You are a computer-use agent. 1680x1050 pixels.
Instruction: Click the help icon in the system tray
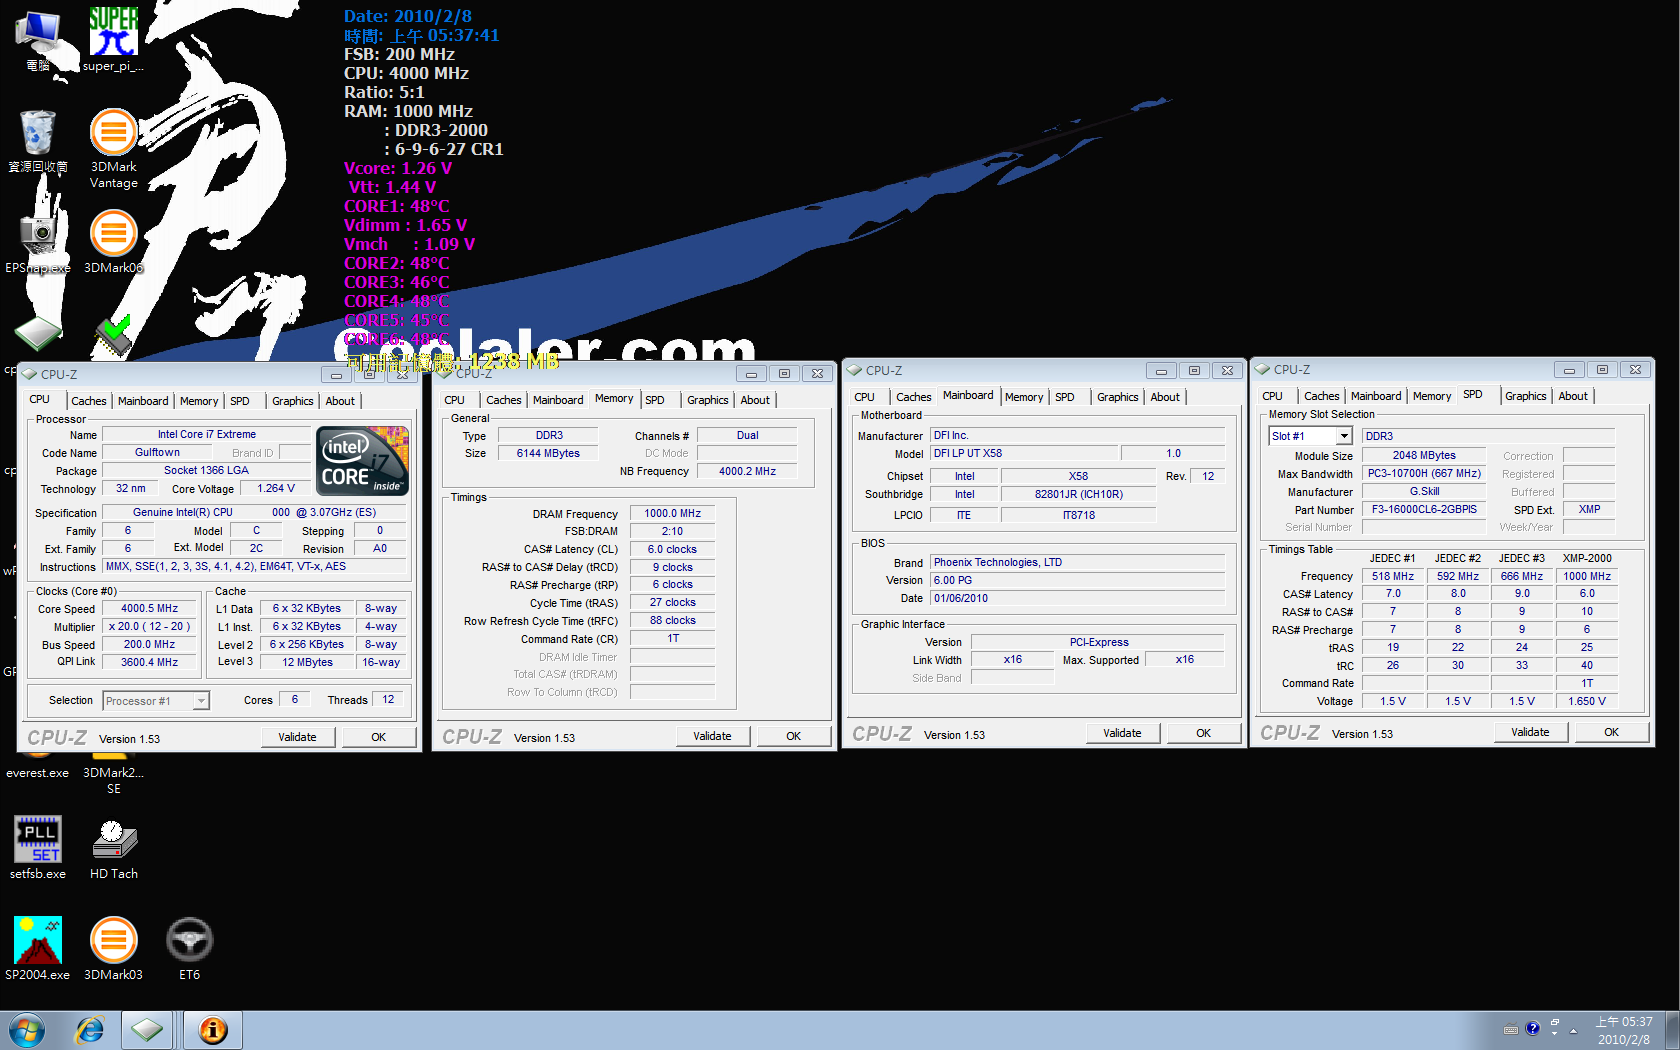click(x=1532, y=1028)
